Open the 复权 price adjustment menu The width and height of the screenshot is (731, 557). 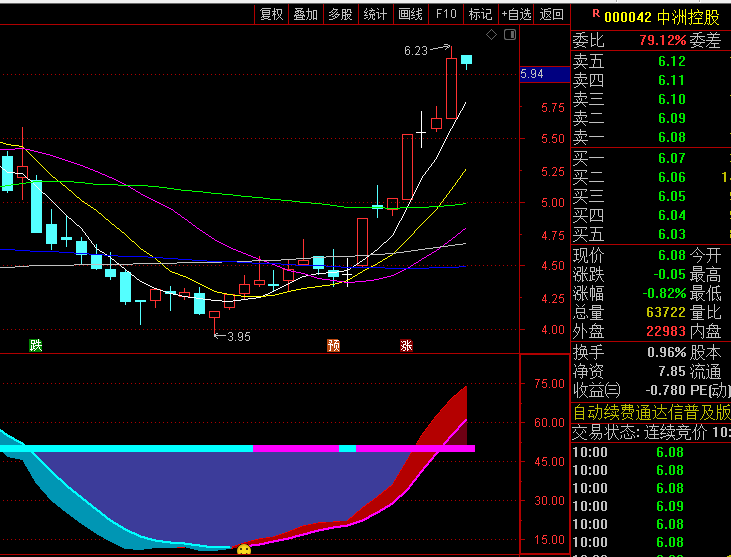coord(271,14)
